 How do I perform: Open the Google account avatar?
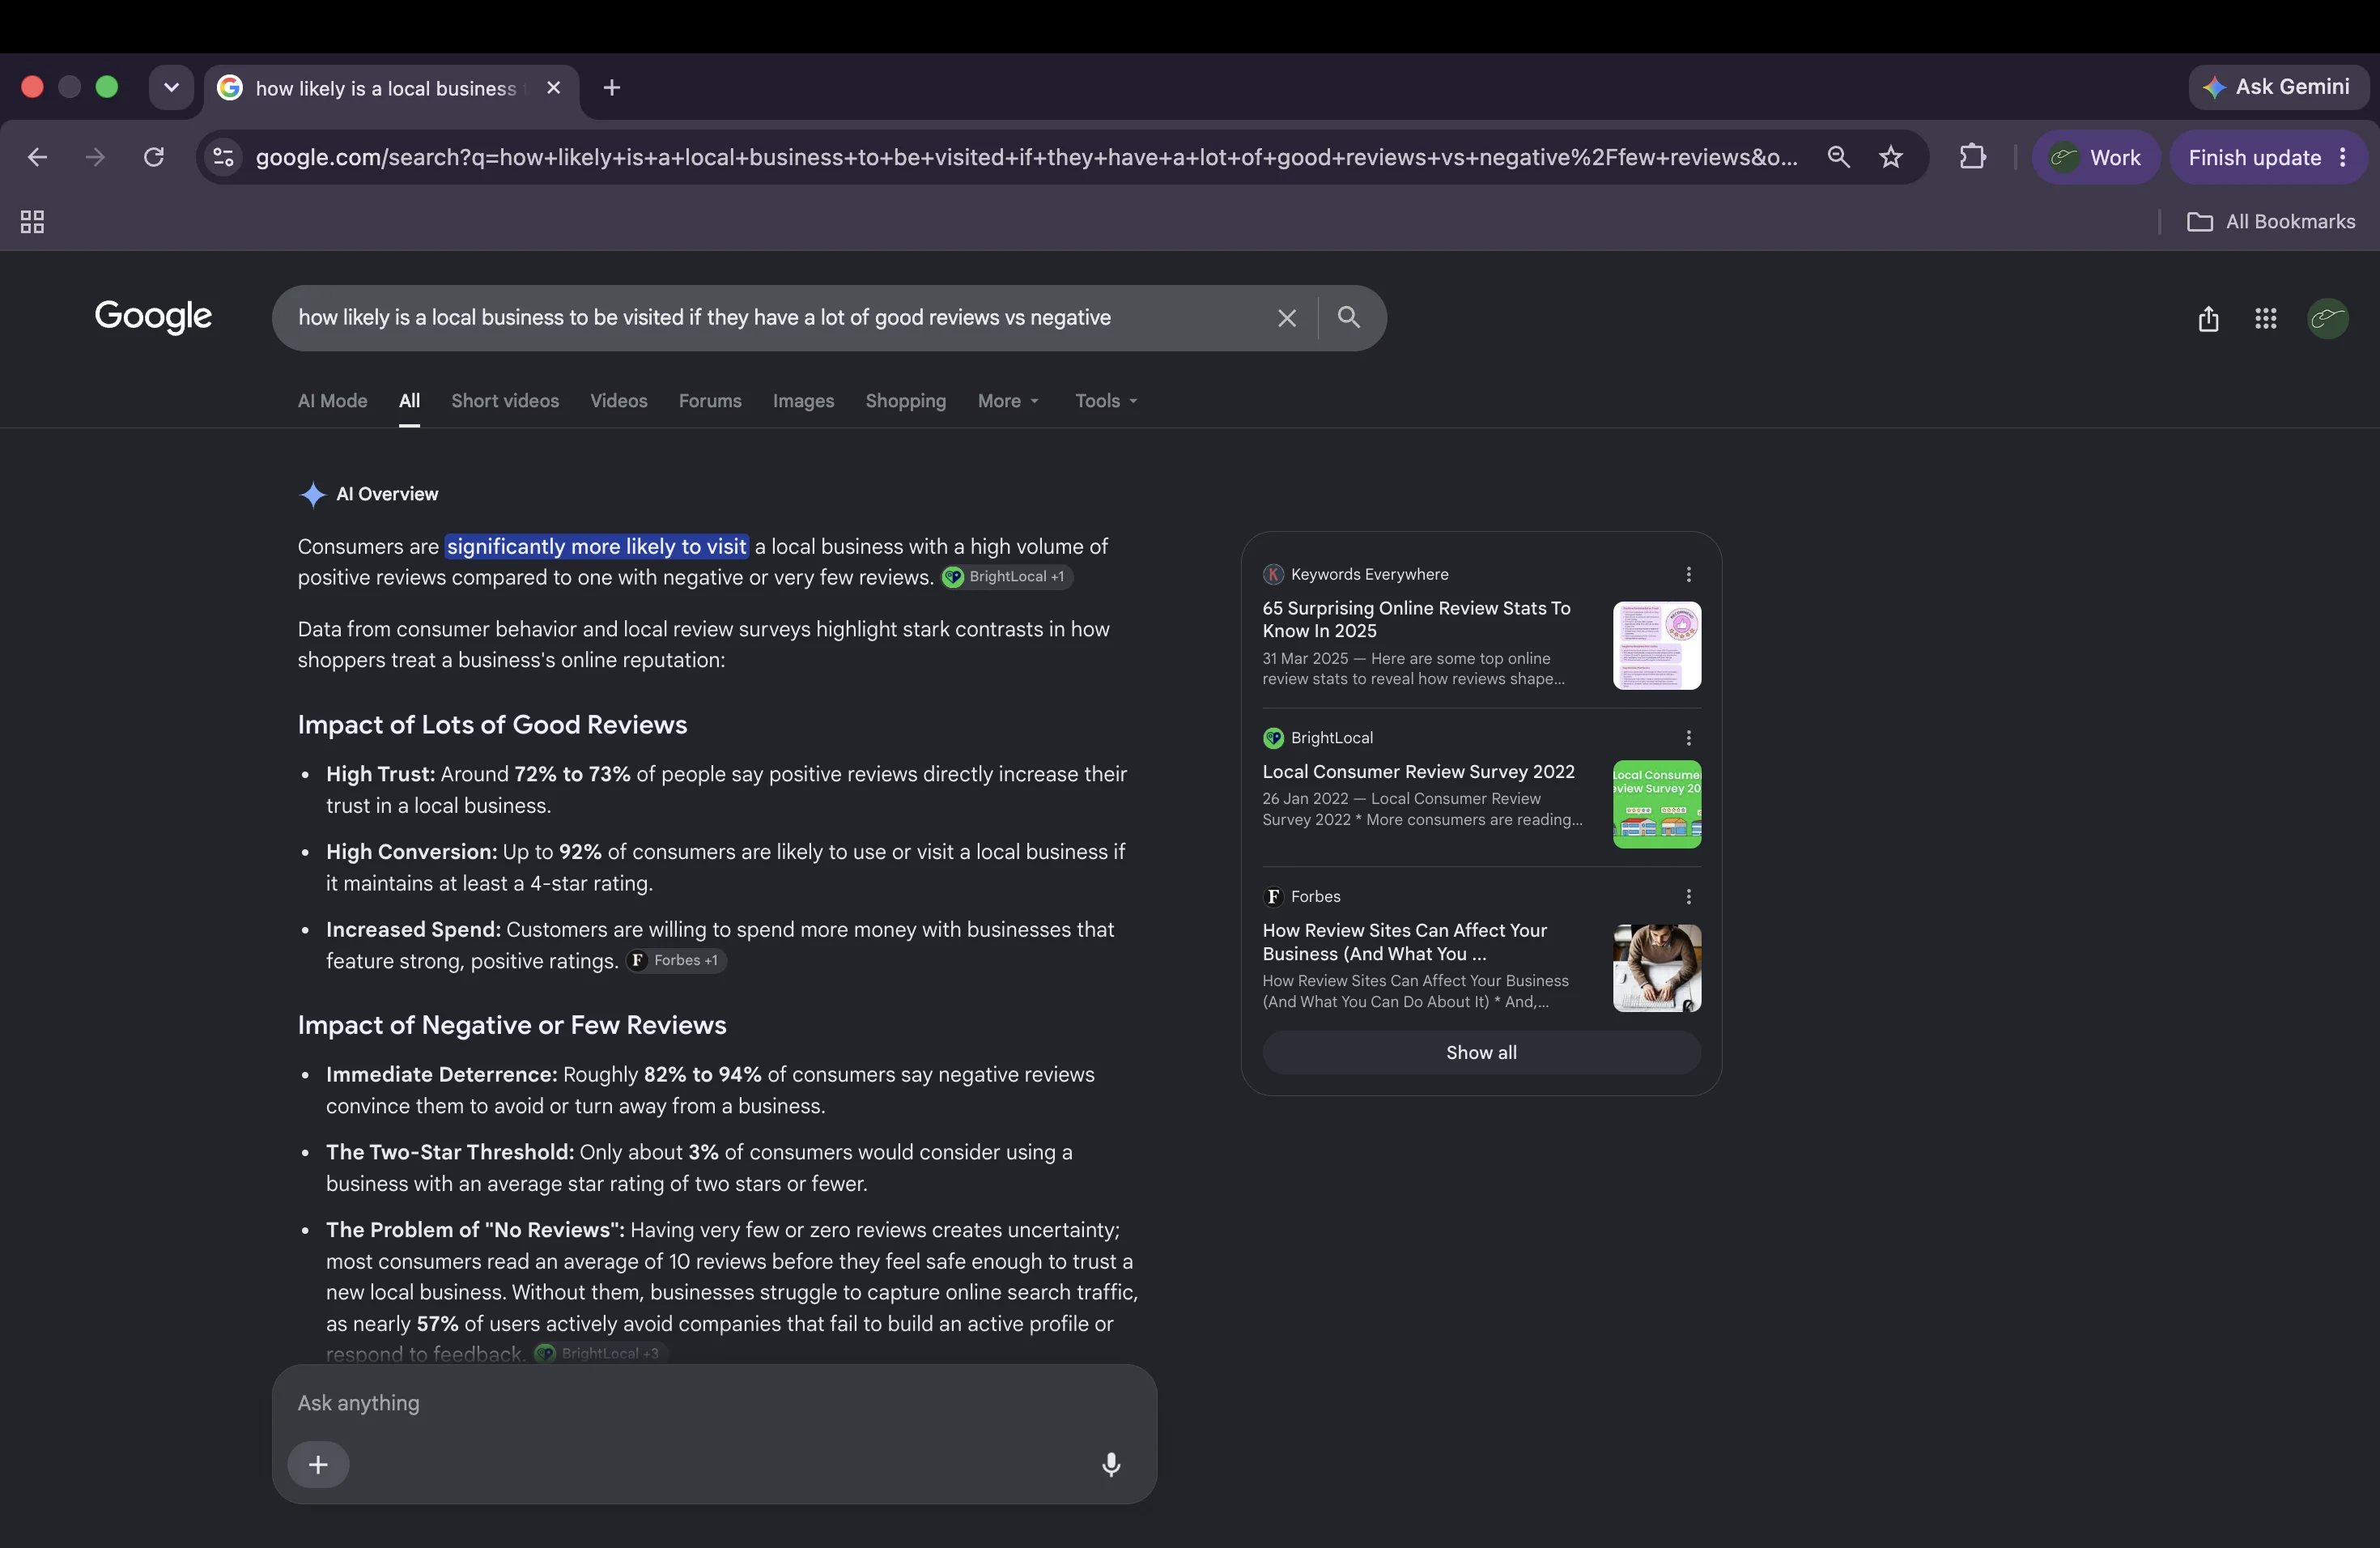2327,319
